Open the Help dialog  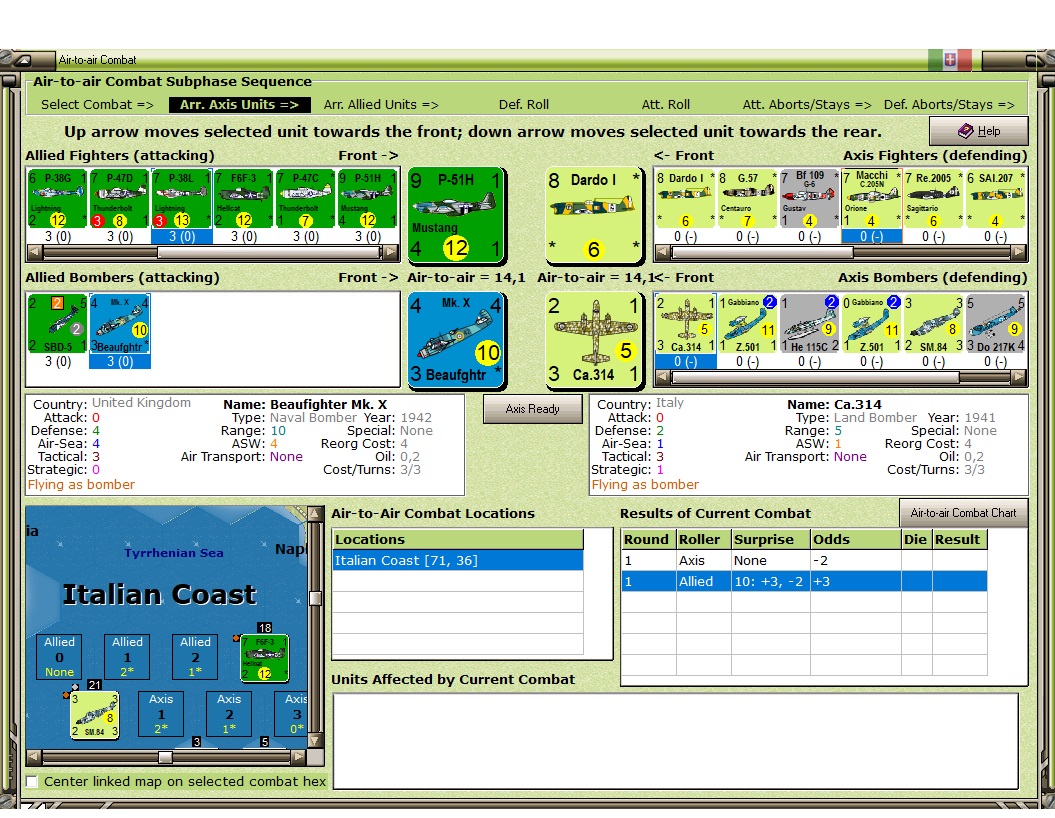(978, 131)
